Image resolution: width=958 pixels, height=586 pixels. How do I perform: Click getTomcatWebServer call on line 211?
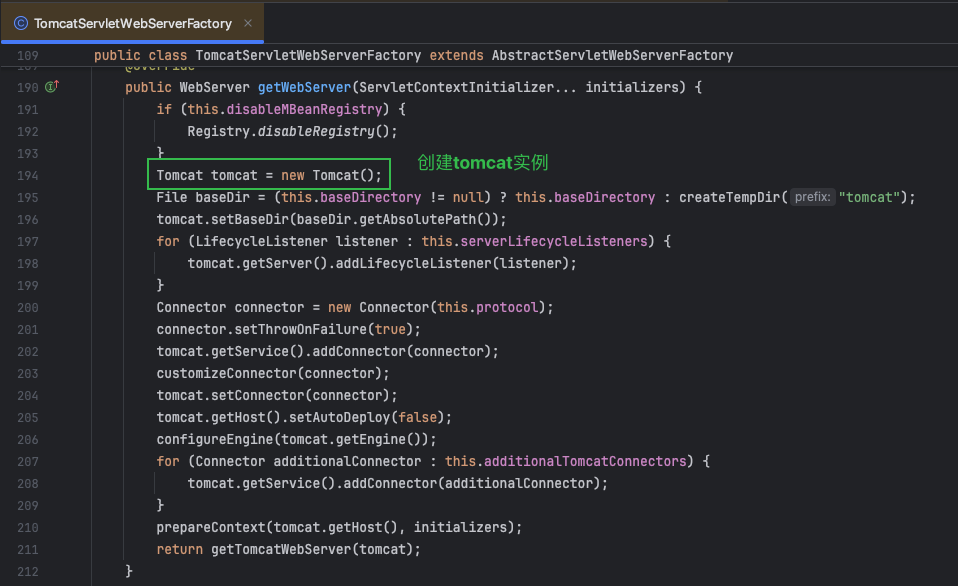[281, 549]
